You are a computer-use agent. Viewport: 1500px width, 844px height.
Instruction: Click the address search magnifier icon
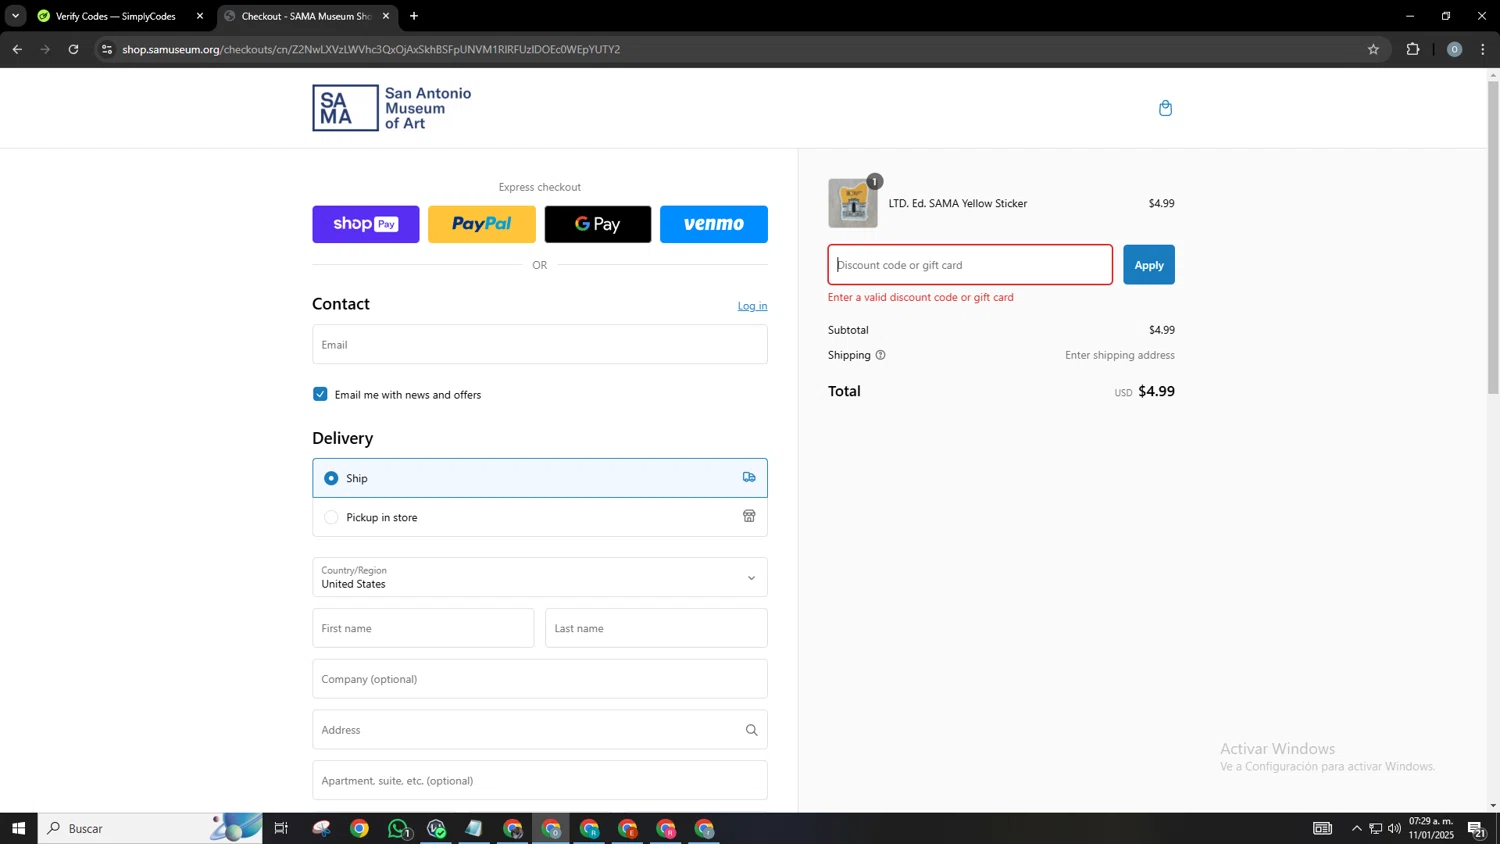(751, 730)
